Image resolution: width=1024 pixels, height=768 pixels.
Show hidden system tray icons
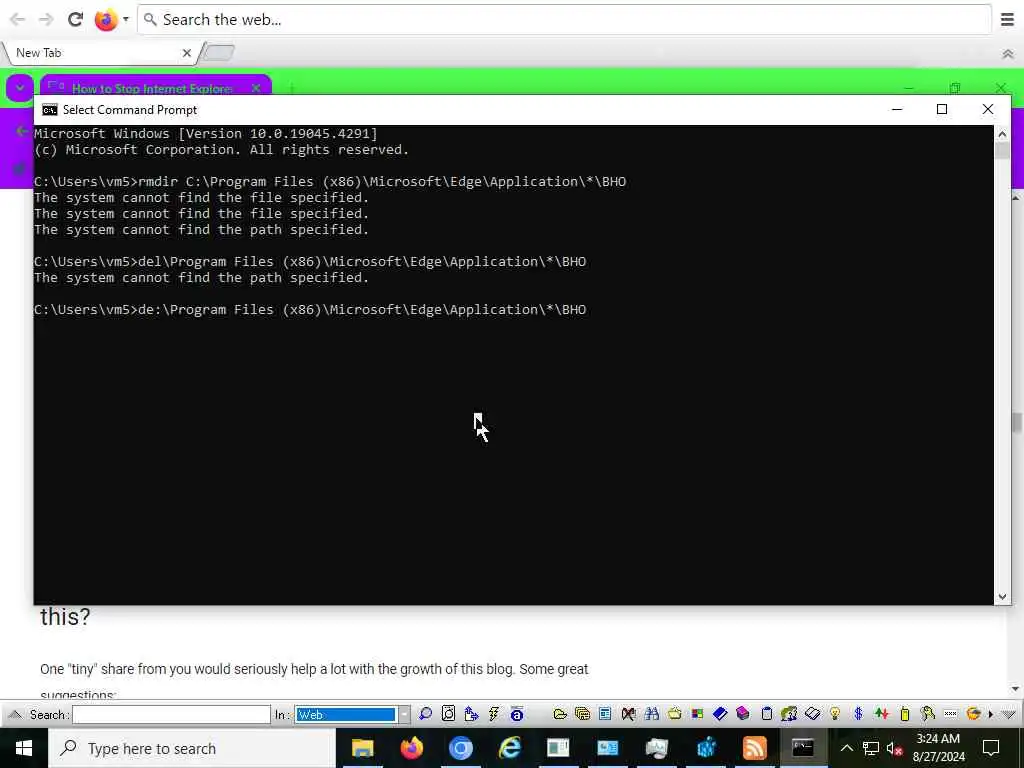pos(846,748)
